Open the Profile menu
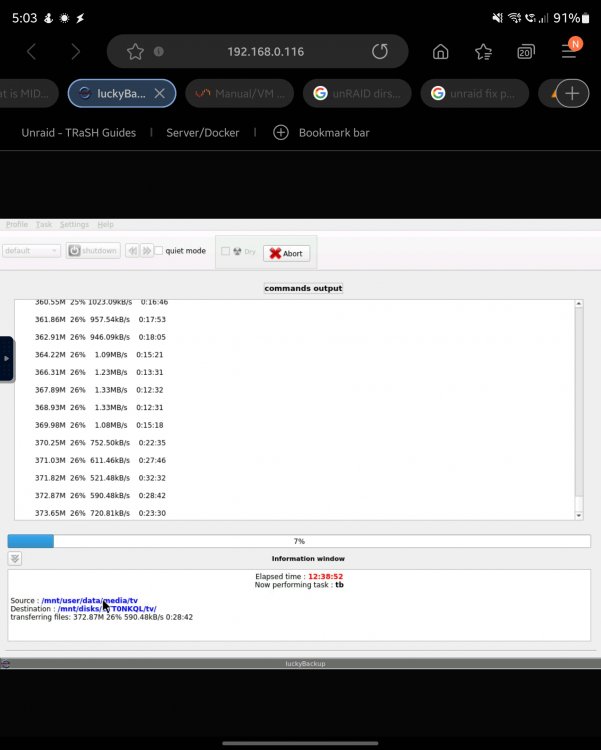 (17, 224)
